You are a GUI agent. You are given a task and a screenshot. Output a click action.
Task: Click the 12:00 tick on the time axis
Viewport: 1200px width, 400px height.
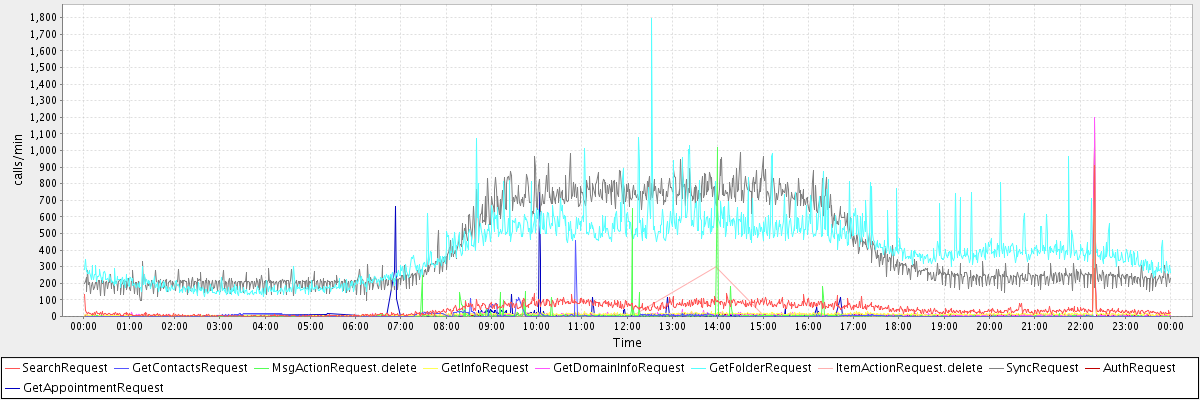point(627,326)
